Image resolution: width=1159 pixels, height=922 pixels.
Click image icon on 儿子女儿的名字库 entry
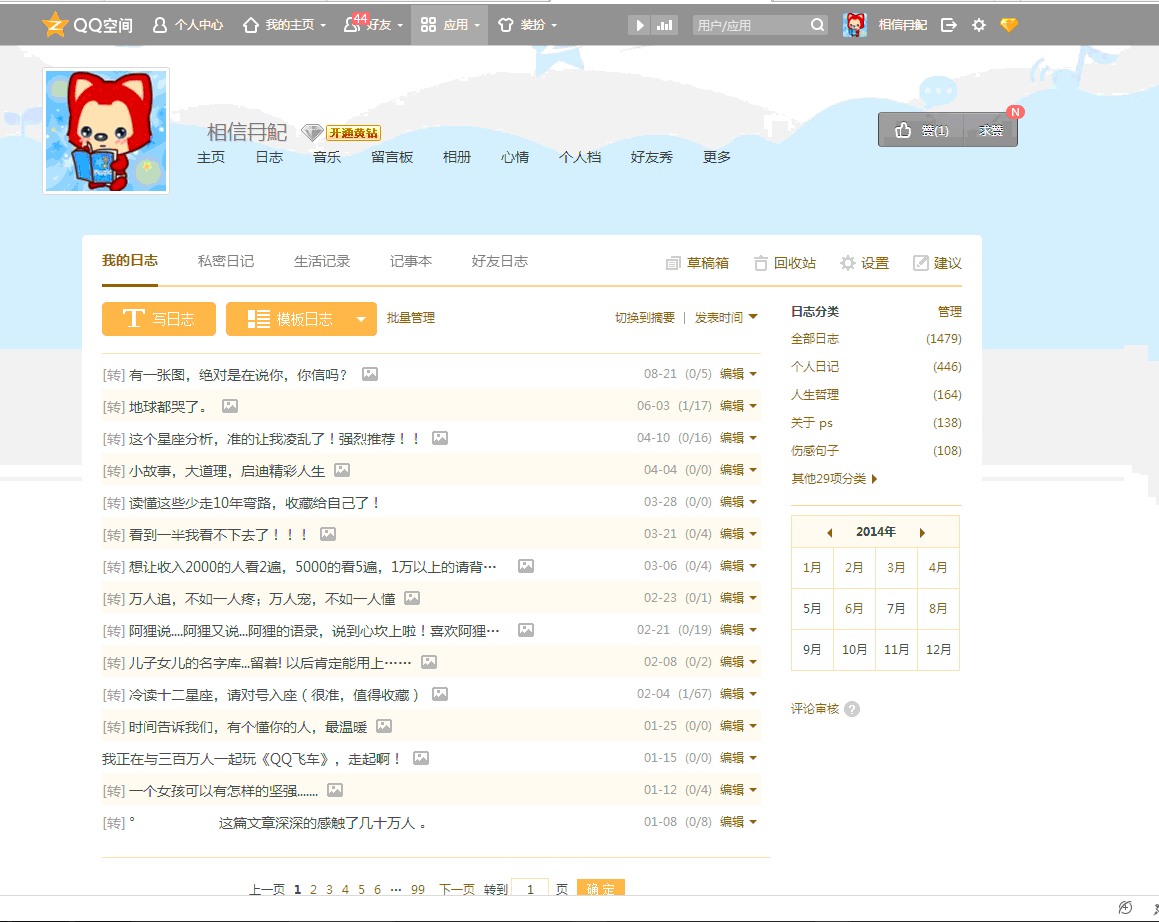pyautogui.click(x=429, y=662)
